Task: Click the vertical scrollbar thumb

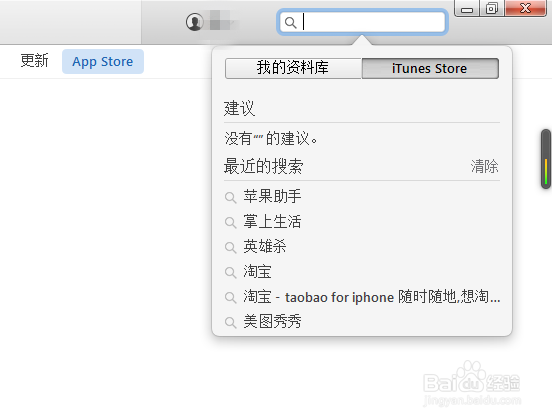Action: click(x=546, y=159)
